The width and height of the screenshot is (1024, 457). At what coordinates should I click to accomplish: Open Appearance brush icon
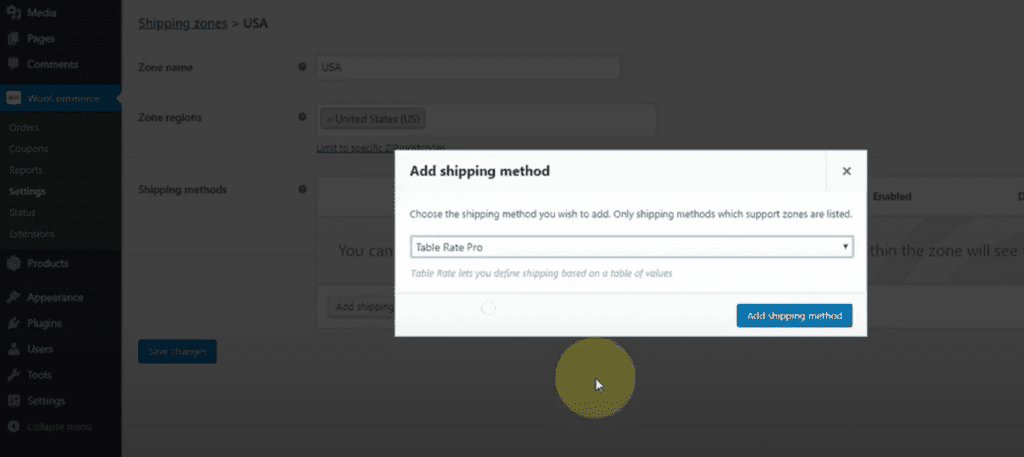[x=13, y=297]
